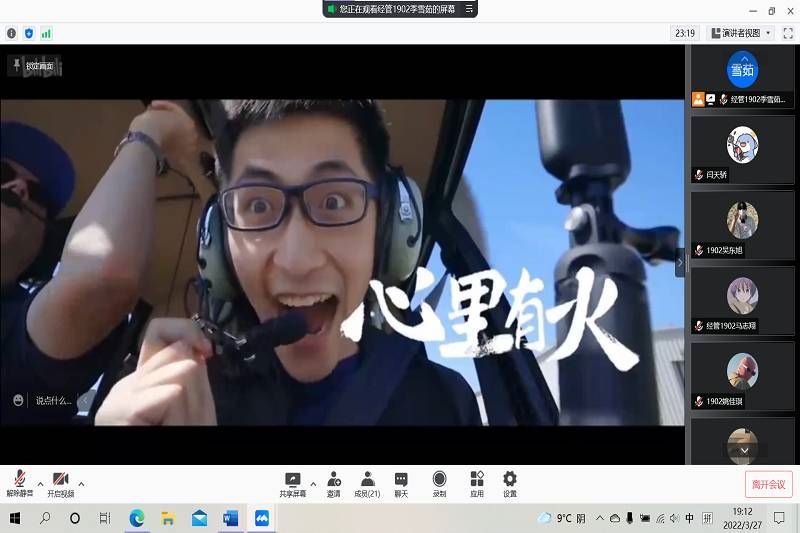Click the 共享屏幕 share screen icon

(x=292, y=483)
